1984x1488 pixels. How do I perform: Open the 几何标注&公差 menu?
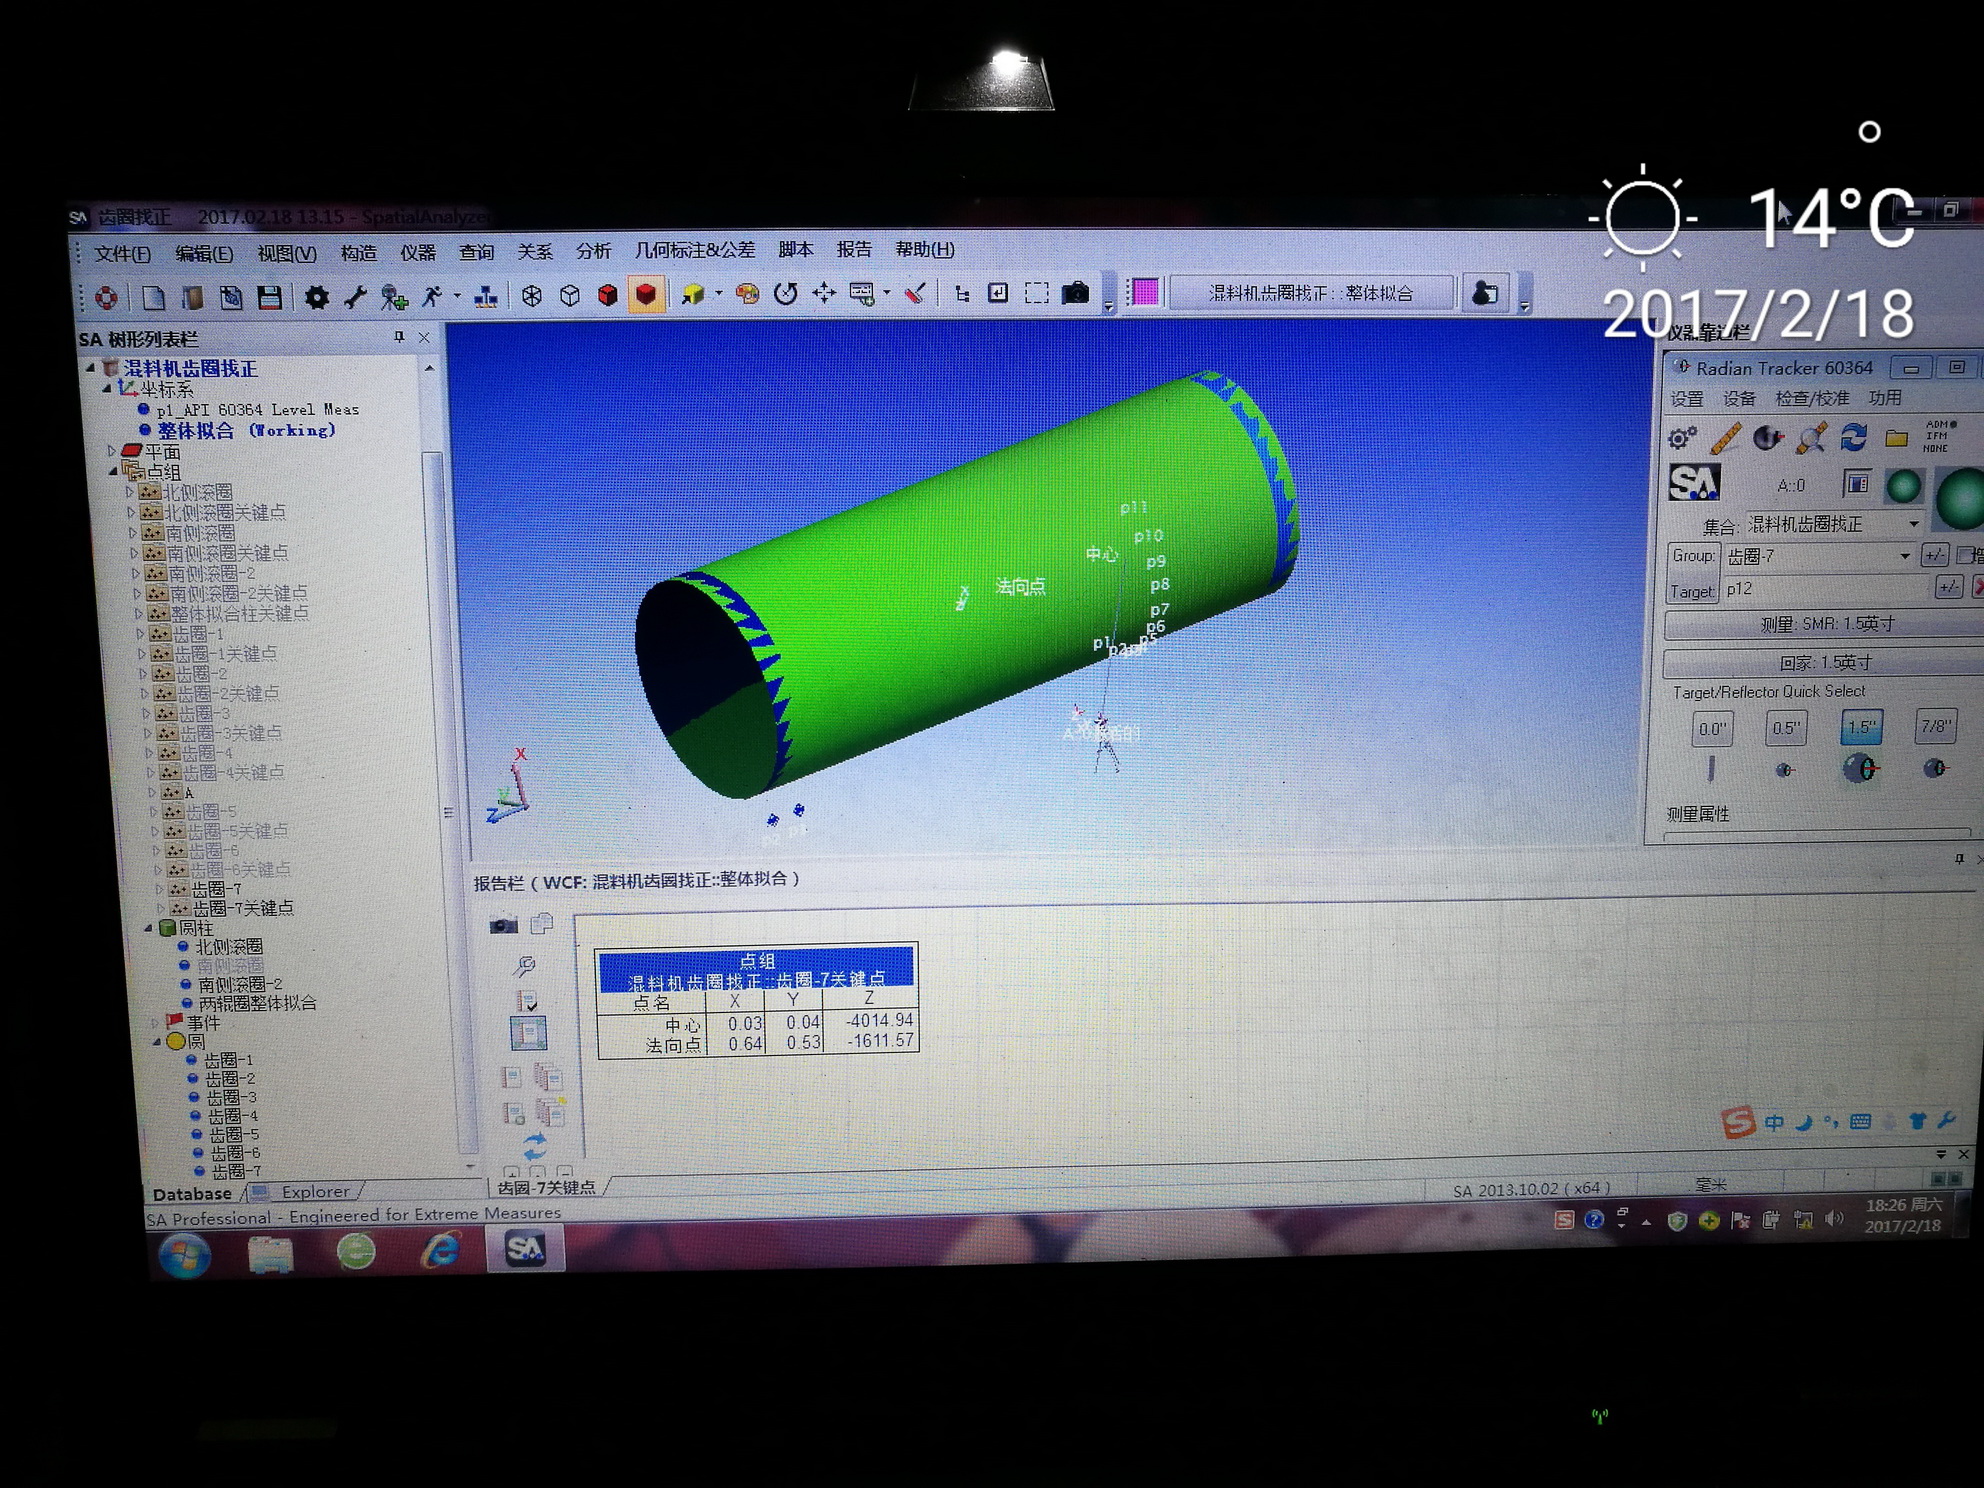point(695,250)
